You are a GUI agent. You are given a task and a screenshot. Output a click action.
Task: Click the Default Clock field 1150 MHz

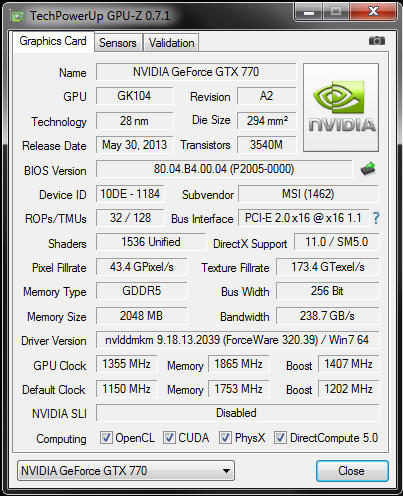(x=127, y=389)
